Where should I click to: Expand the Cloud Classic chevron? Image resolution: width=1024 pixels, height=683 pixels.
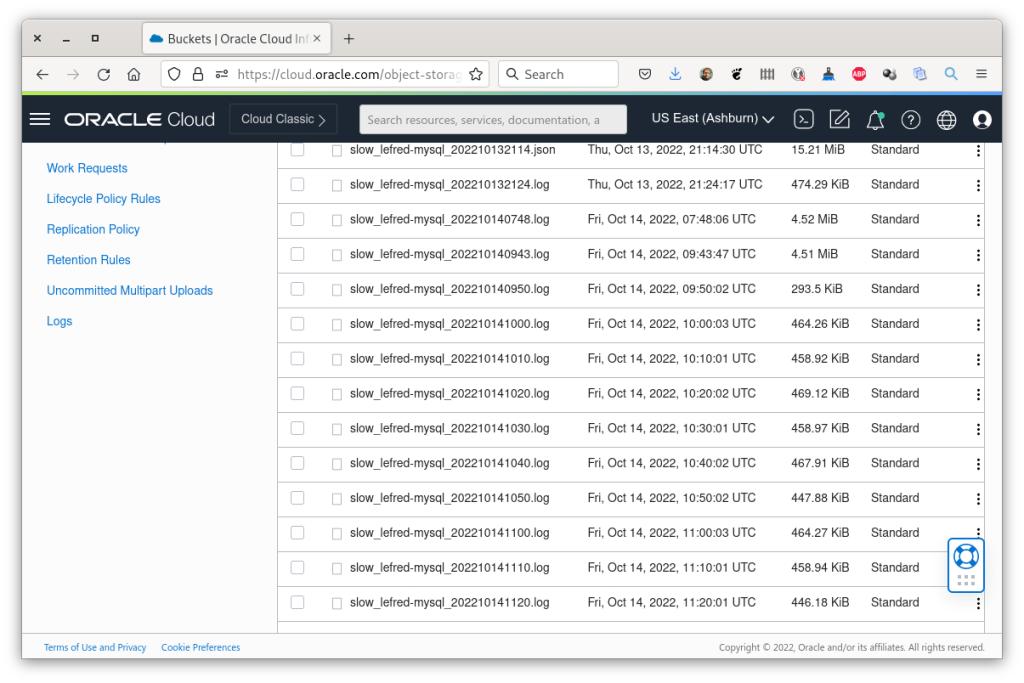click(x=323, y=118)
